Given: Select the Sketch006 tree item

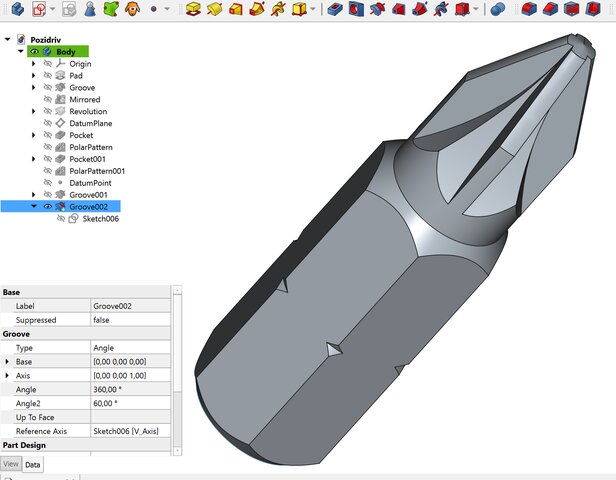Looking at the screenshot, I should click(x=101, y=219).
